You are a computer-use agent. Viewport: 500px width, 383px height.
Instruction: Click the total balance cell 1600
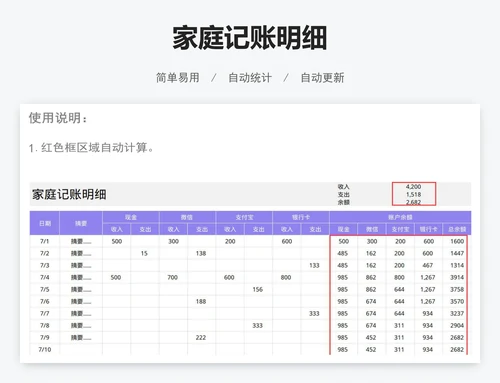pos(457,241)
